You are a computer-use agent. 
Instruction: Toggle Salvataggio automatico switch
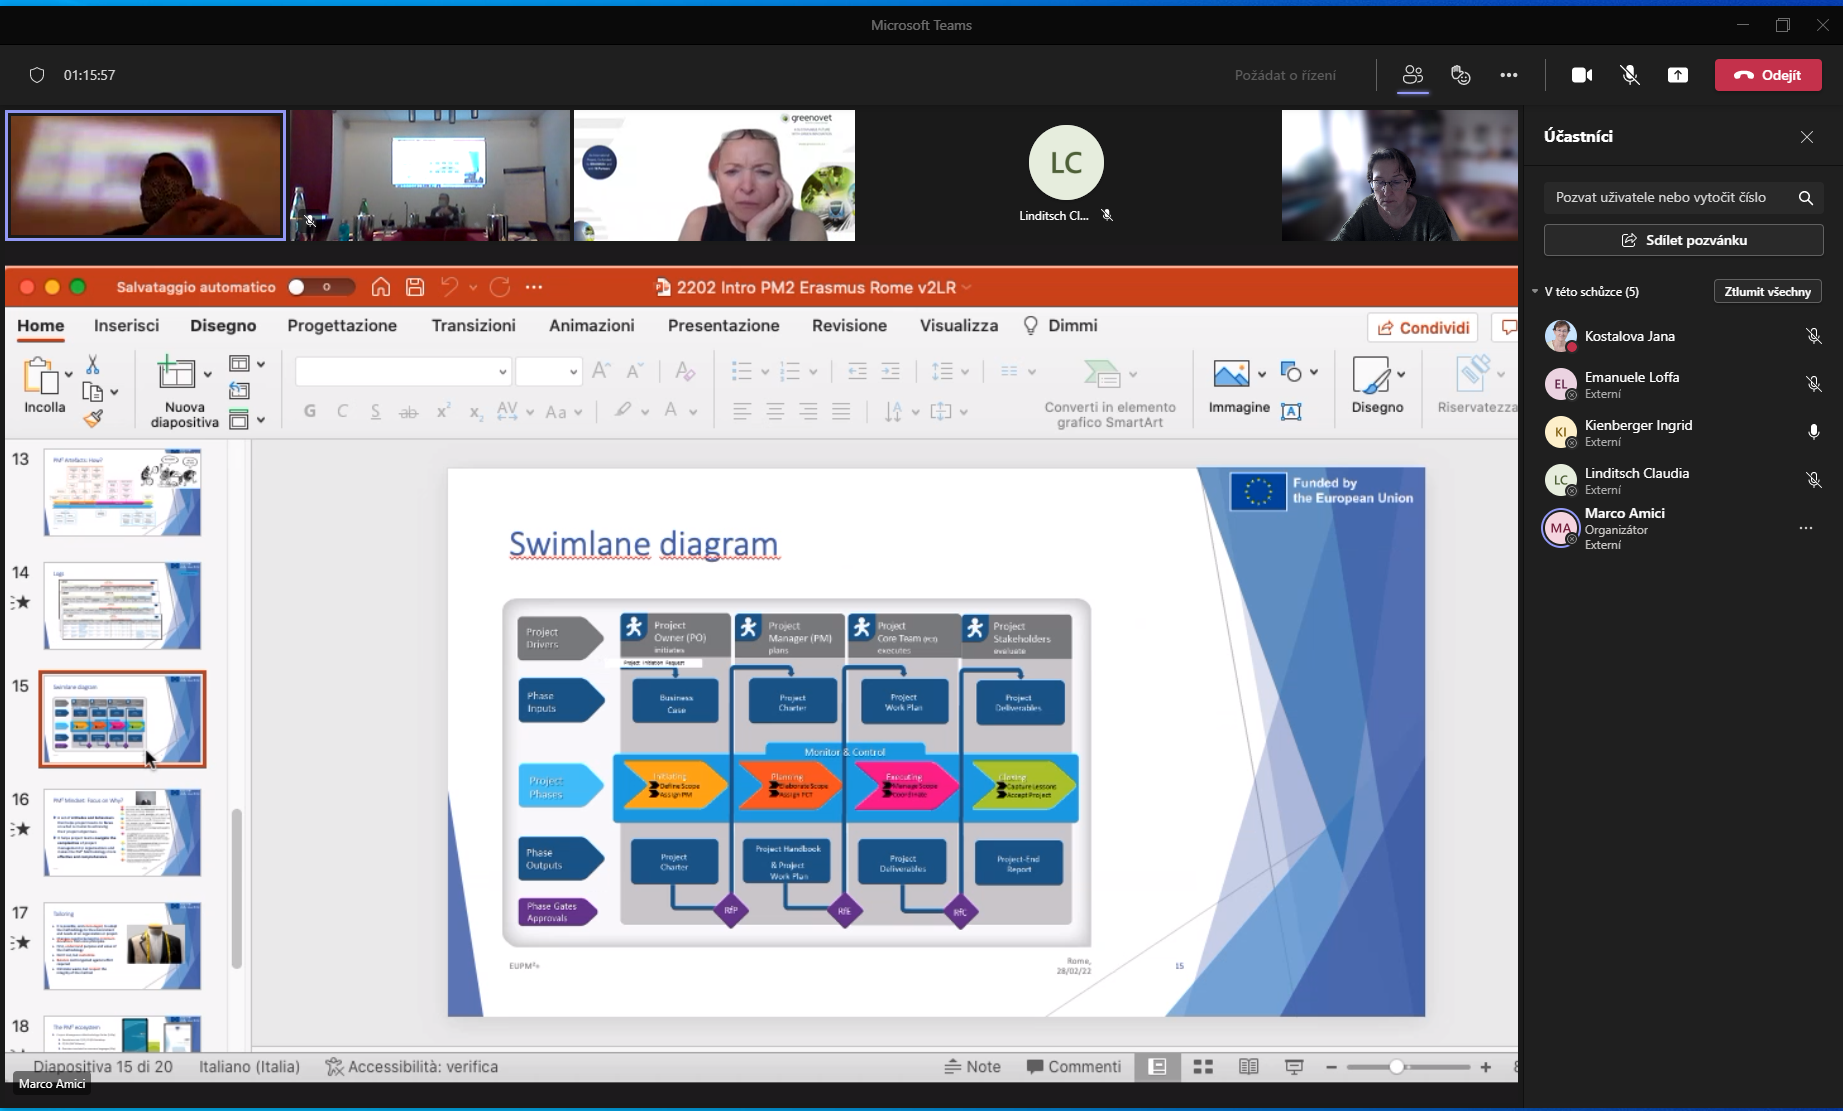[320, 287]
